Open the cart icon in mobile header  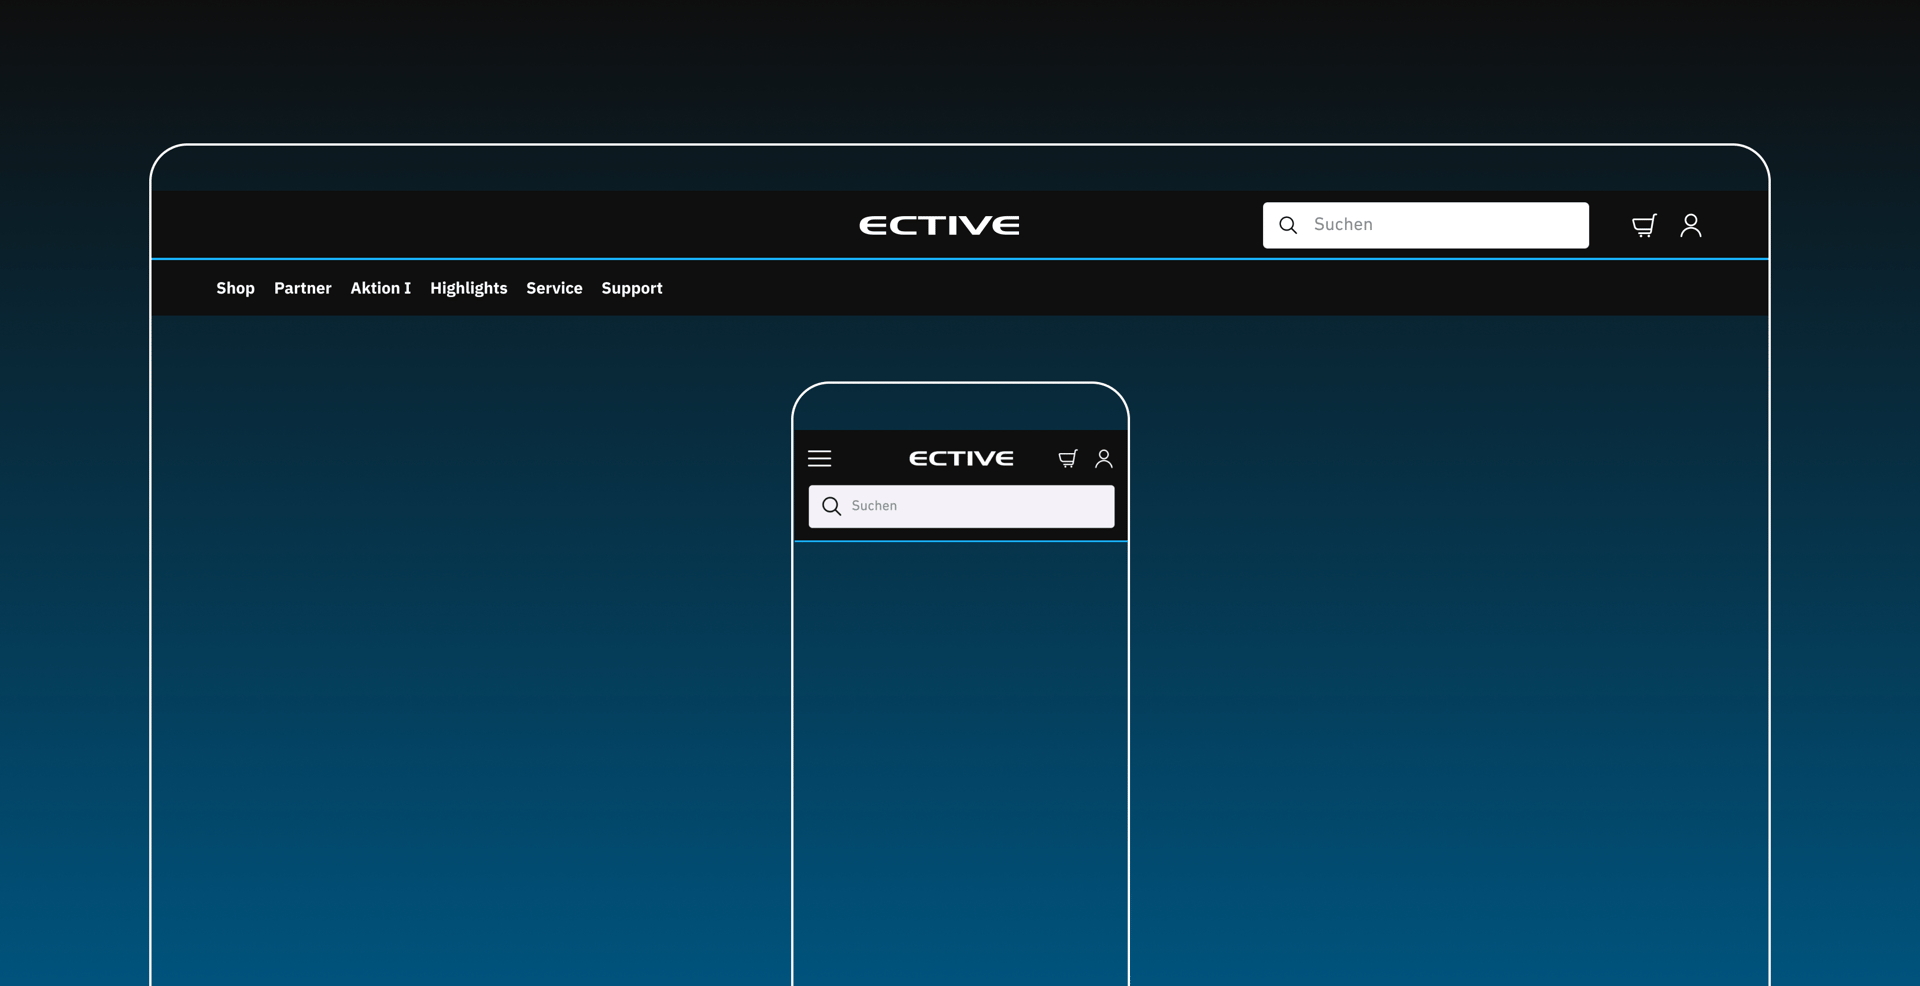[x=1068, y=459]
